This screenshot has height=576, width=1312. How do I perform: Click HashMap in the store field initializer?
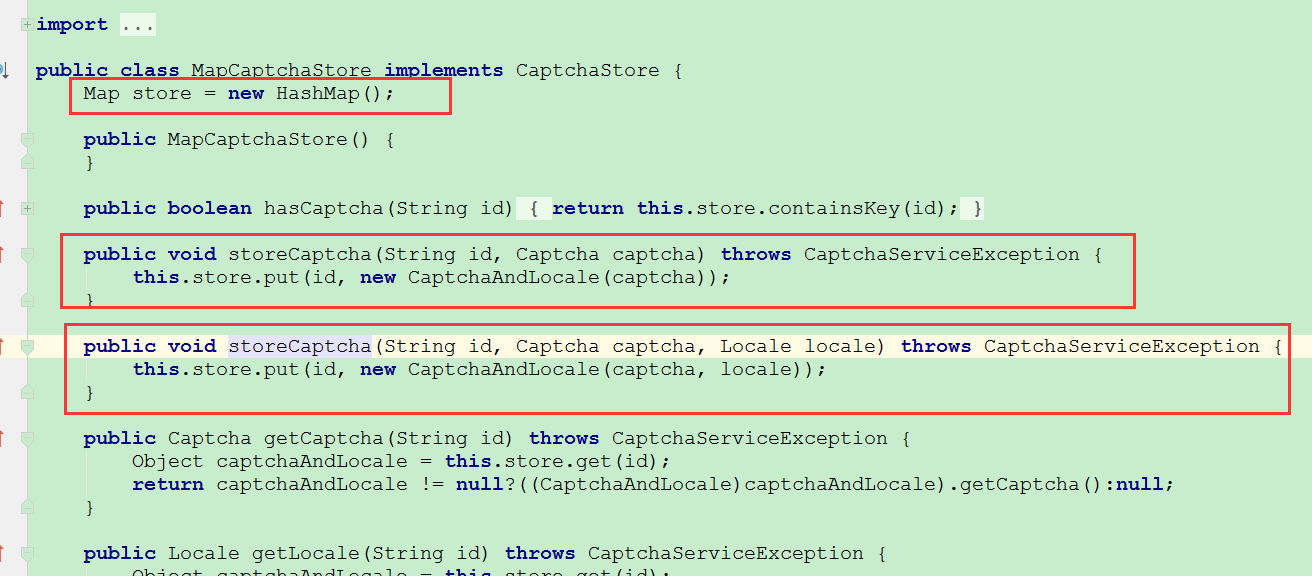(318, 93)
